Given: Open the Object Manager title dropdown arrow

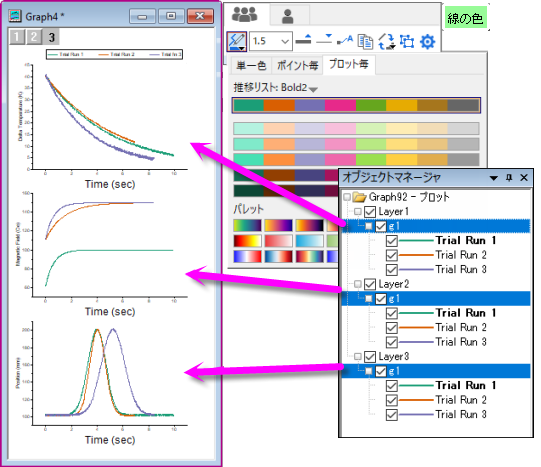Looking at the screenshot, I should pos(494,178).
